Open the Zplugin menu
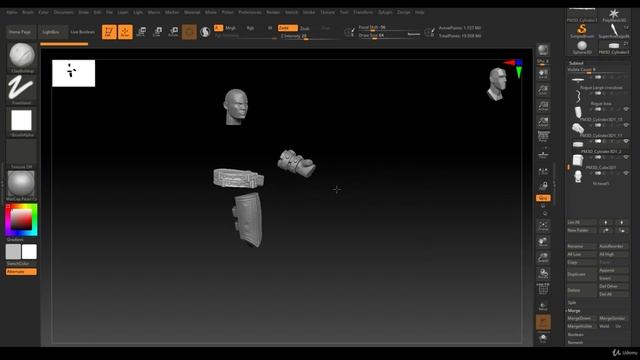Screen dimensions: 640x360 [x=385, y=12]
